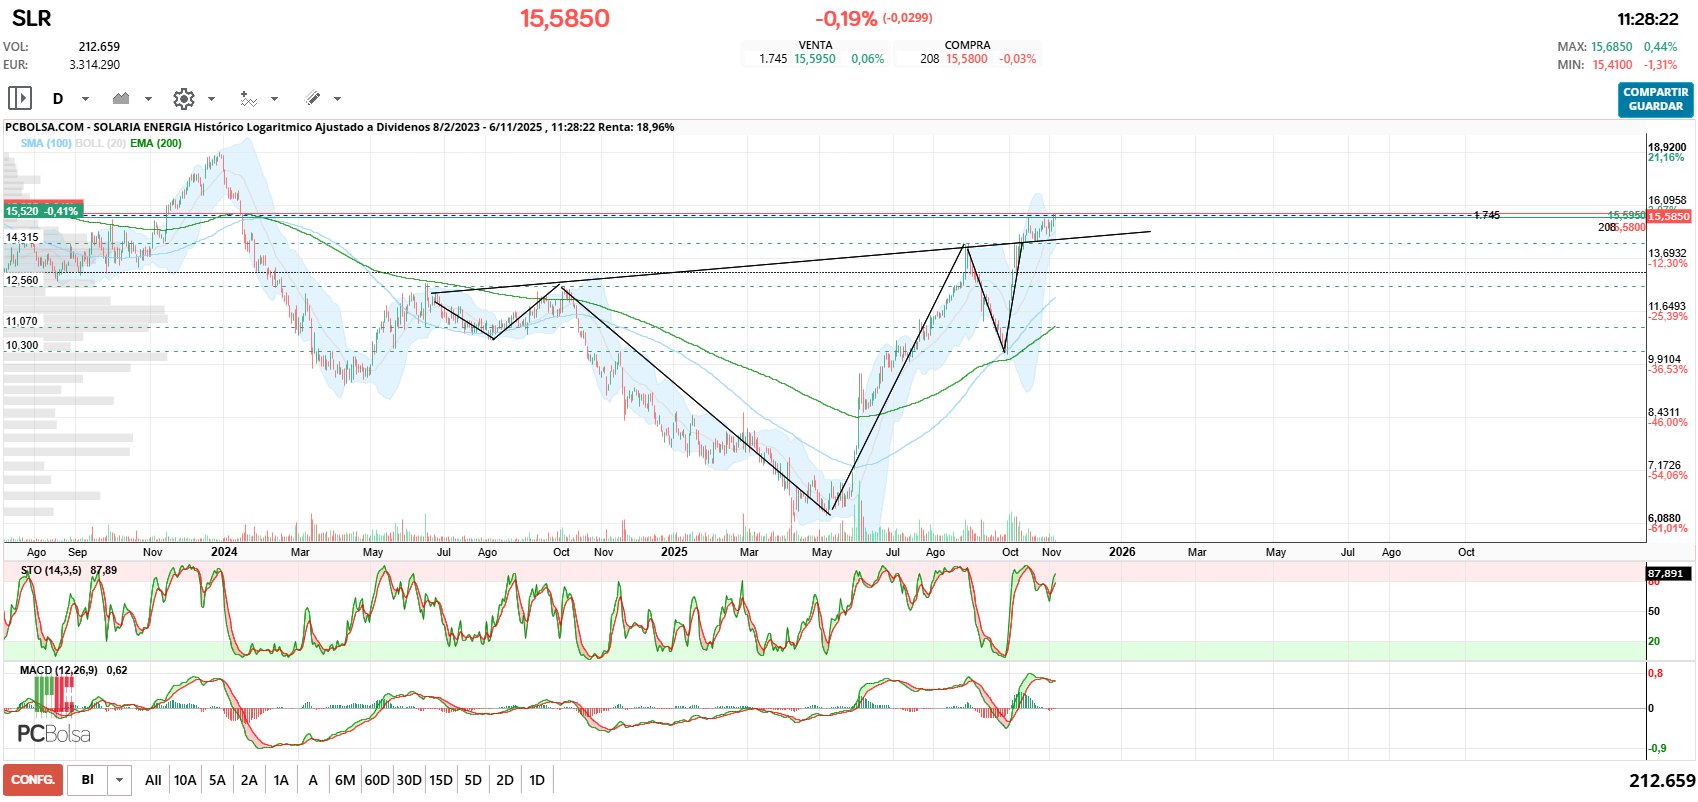Image resolution: width=1698 pixels, height=802 pixels.
Task: Click the area chart type icon
Action: (x=122, y=98)
